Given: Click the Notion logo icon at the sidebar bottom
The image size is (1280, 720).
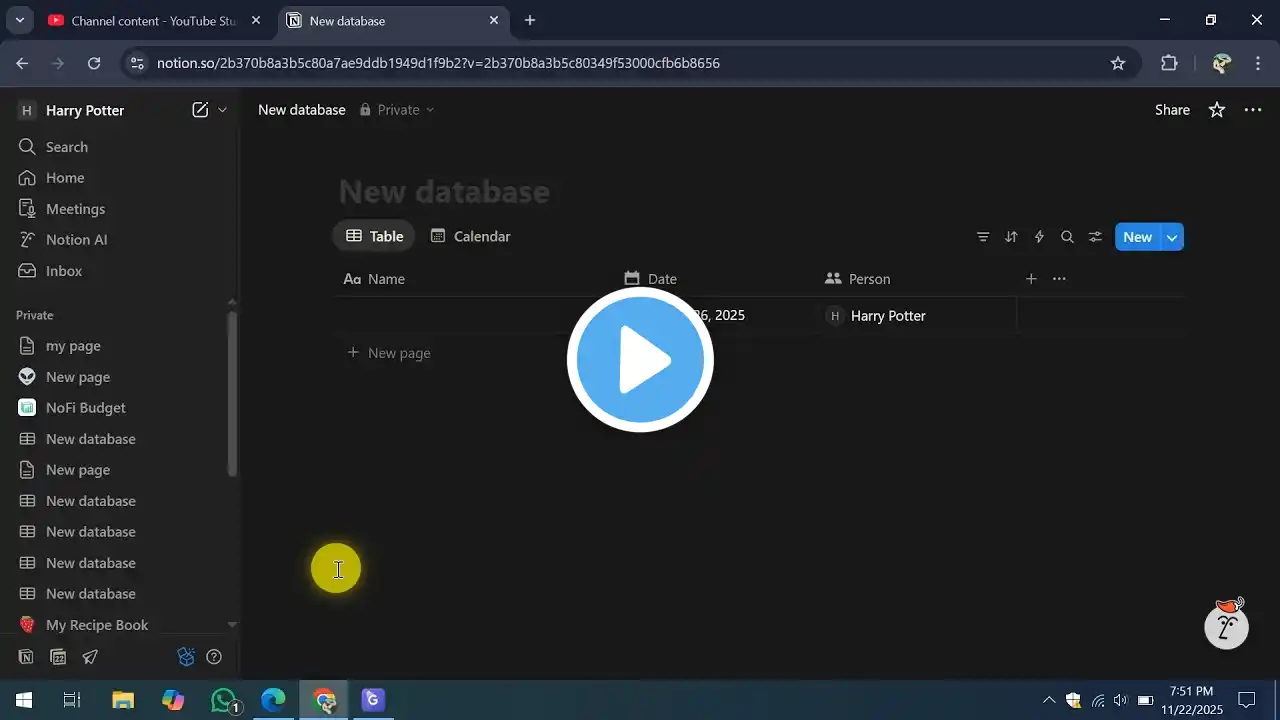Looking at the screenshot, I should coord(26,657).
